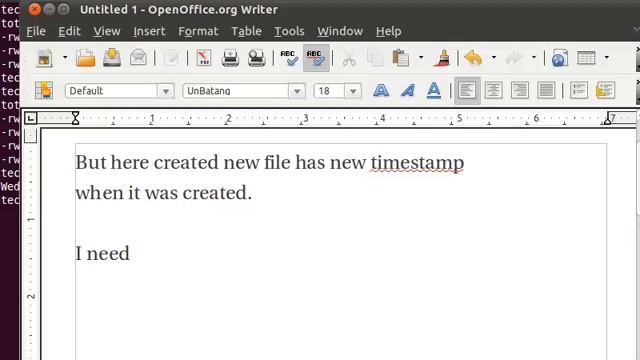
Task: Insert a Hyperlink icon
Action: (560, 58)
